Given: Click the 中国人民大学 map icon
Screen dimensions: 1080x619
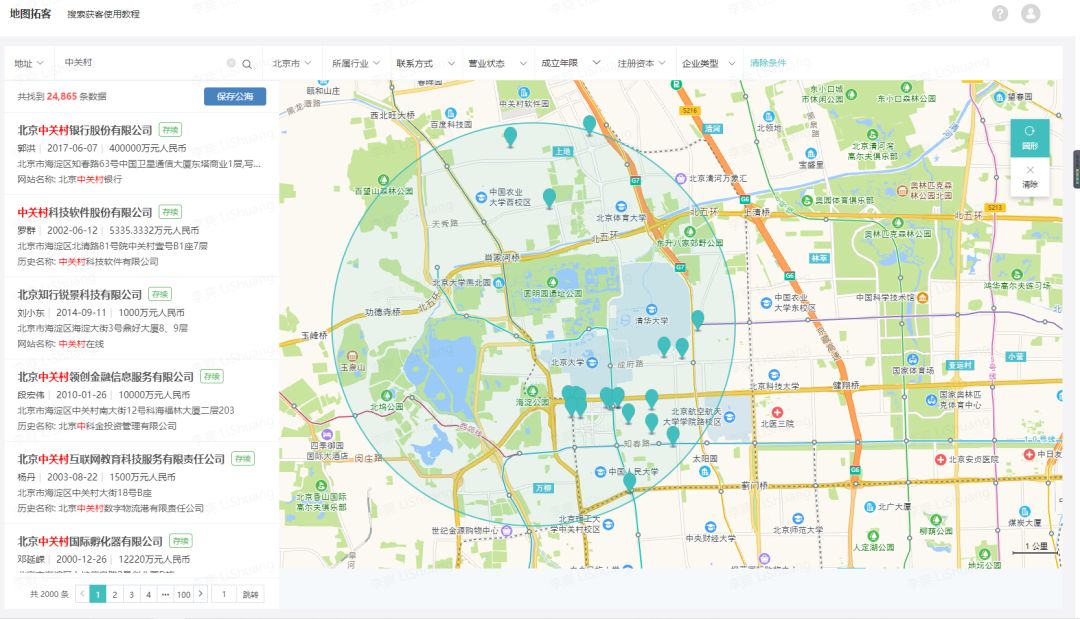Looking at the screenshot, I should (x=600, y=472).
